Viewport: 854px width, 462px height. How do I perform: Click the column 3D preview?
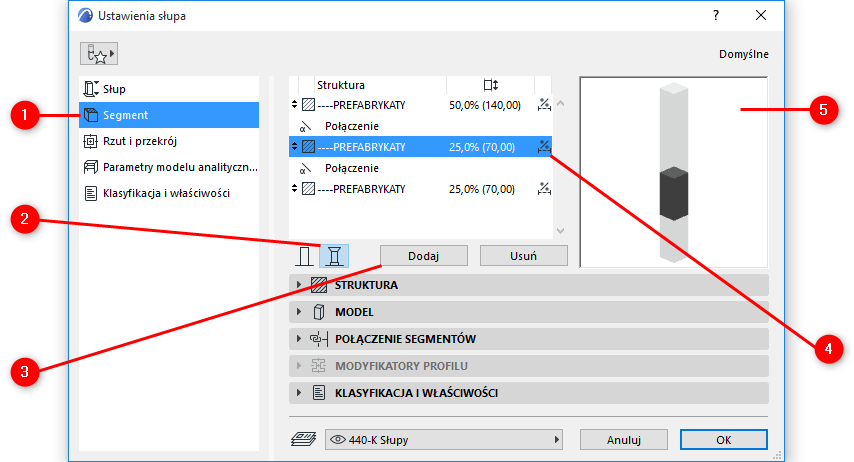pos(674,172)
